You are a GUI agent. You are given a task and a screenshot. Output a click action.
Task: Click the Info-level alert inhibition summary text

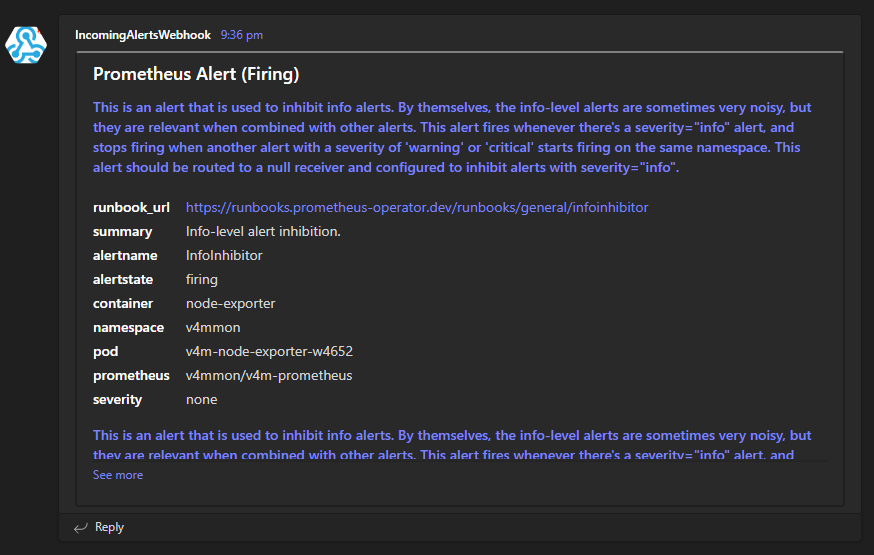click(263, 231)
